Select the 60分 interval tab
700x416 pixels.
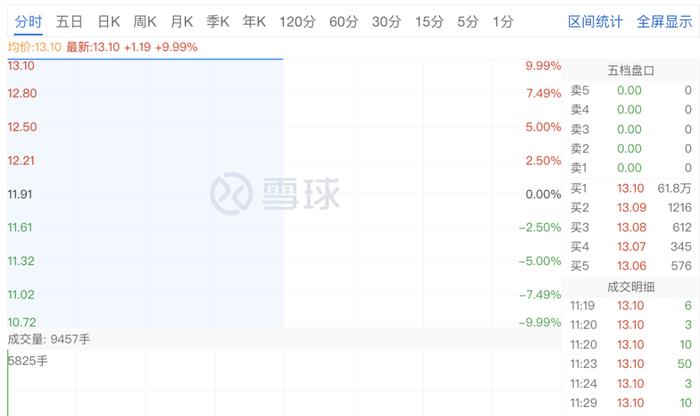(x=343, y=21)
